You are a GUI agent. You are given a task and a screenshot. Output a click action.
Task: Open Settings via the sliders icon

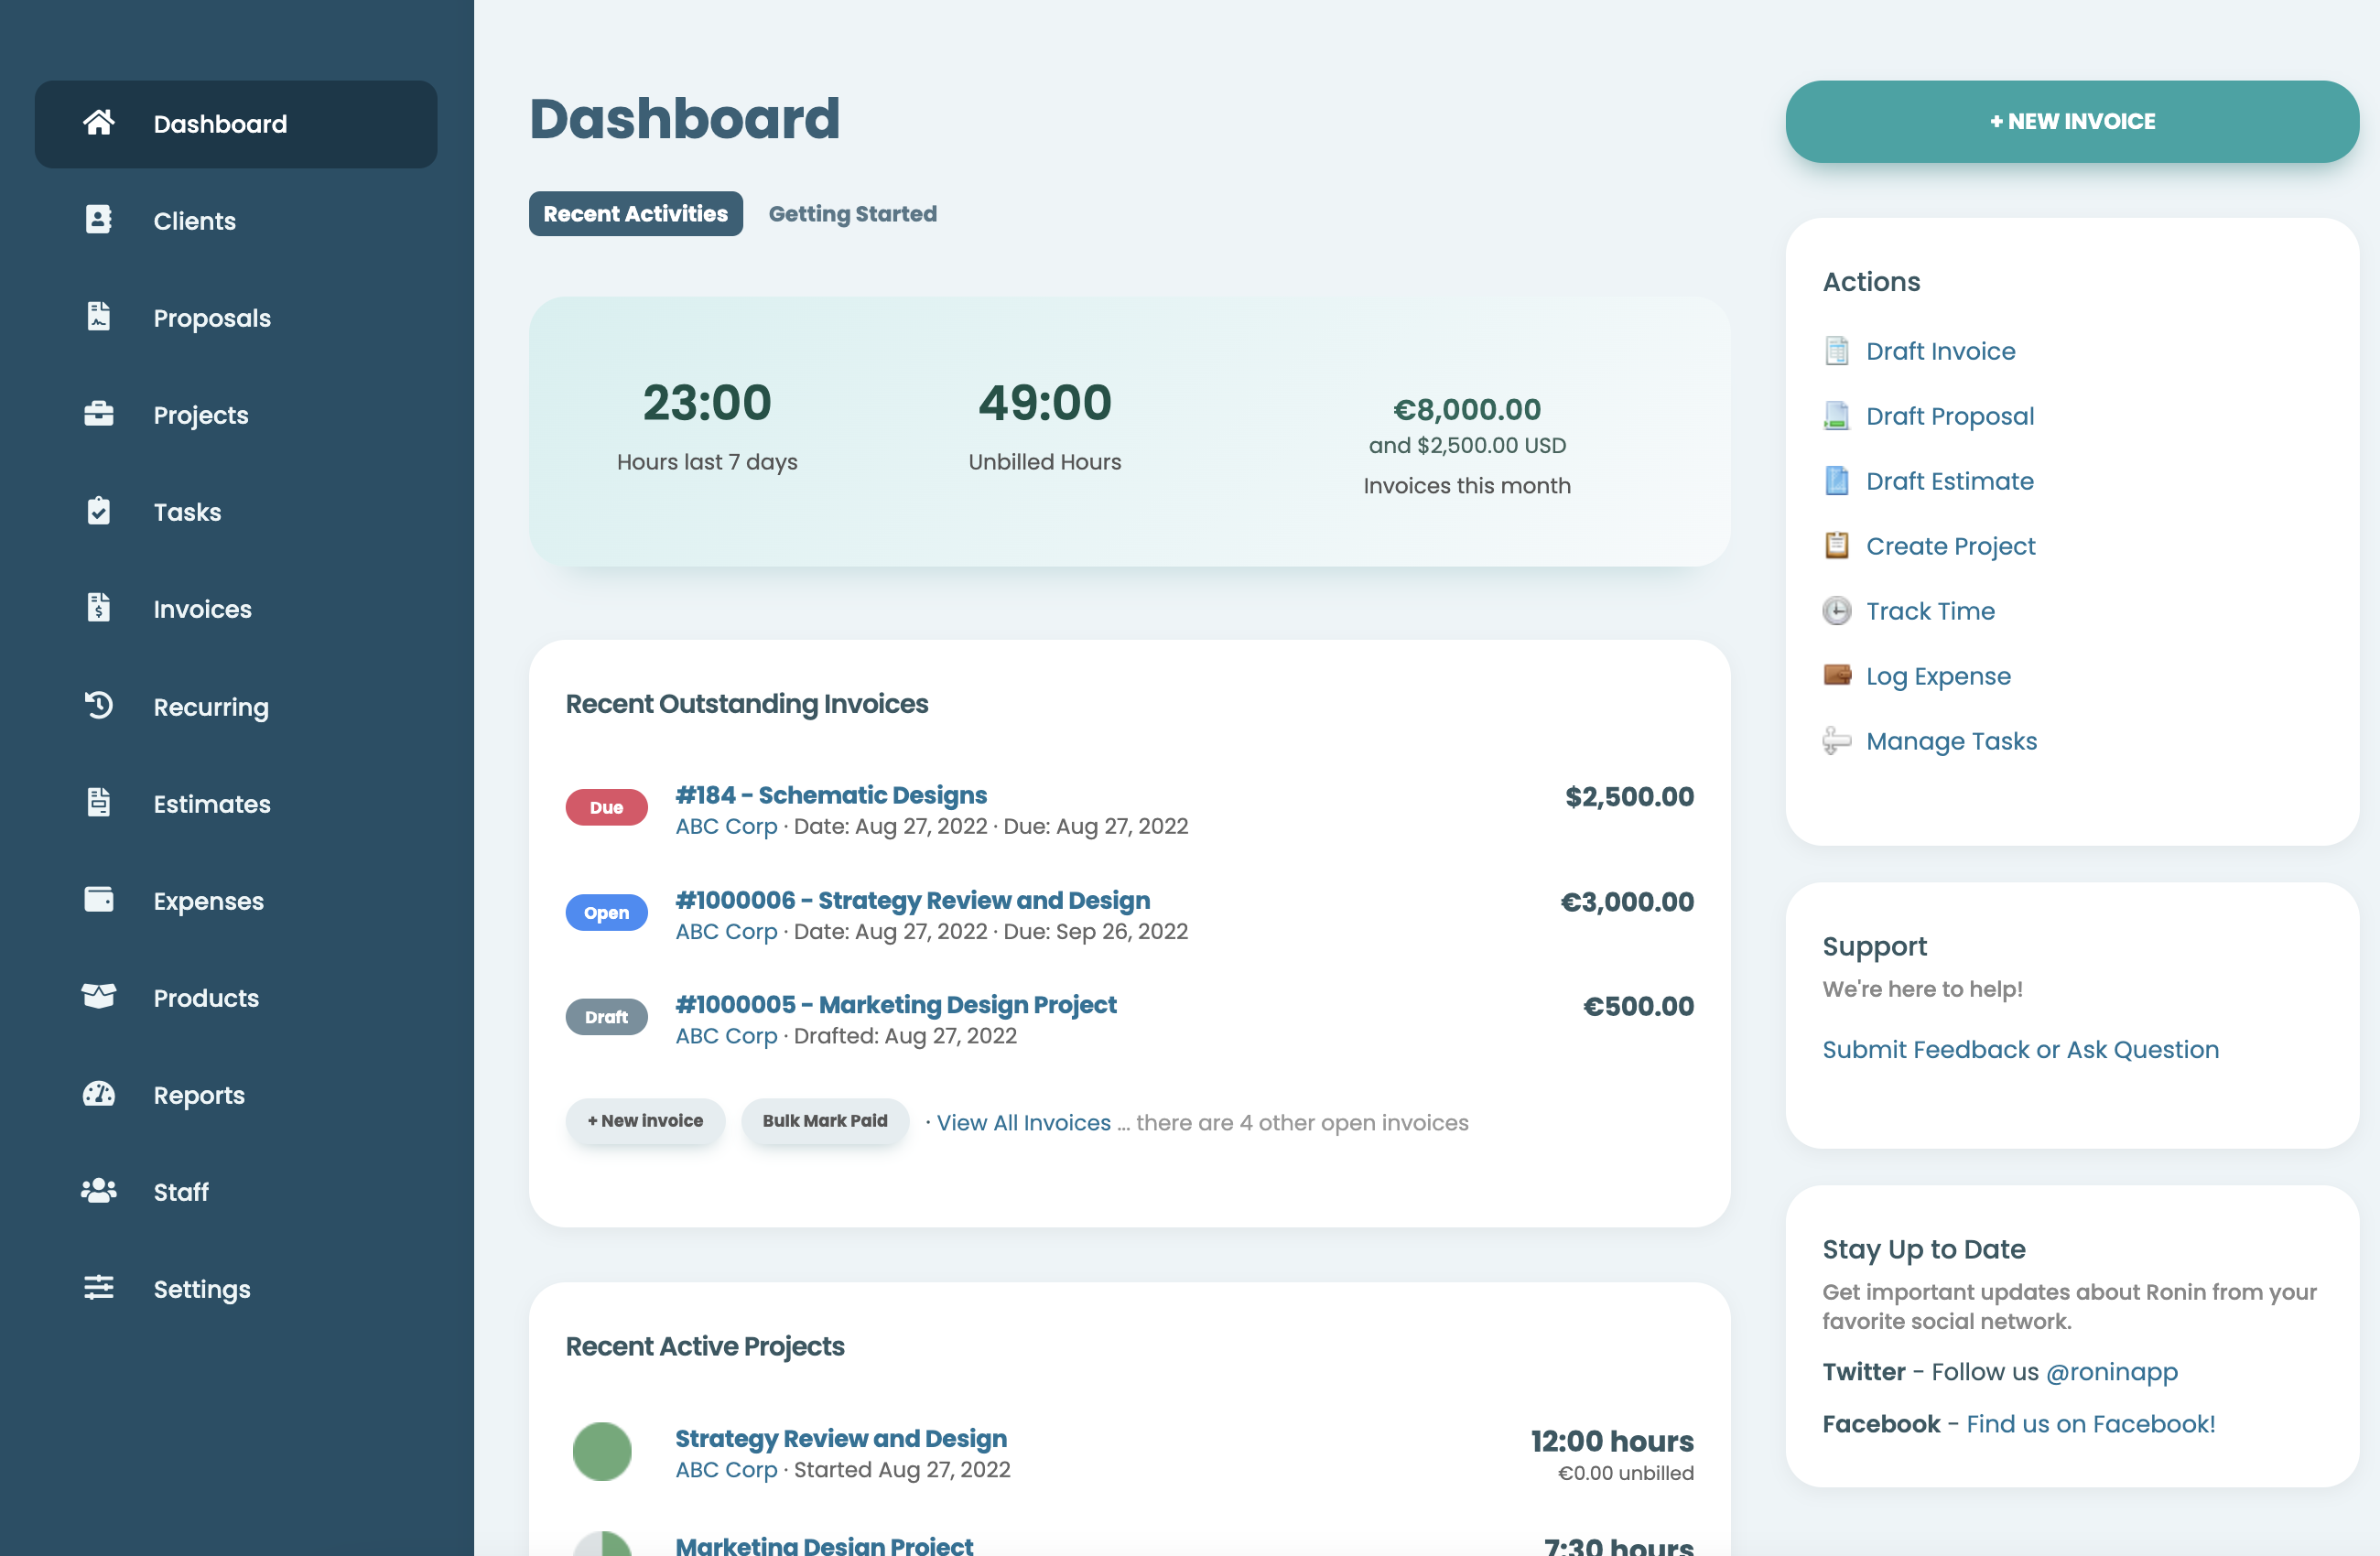(98, 1288)
